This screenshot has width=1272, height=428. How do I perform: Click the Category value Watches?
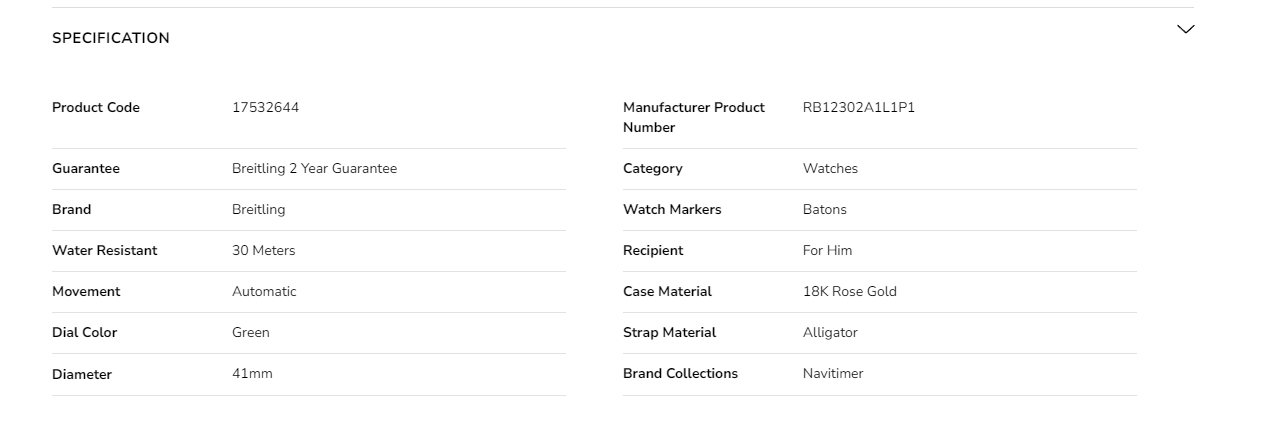click(x=830, y=168)
